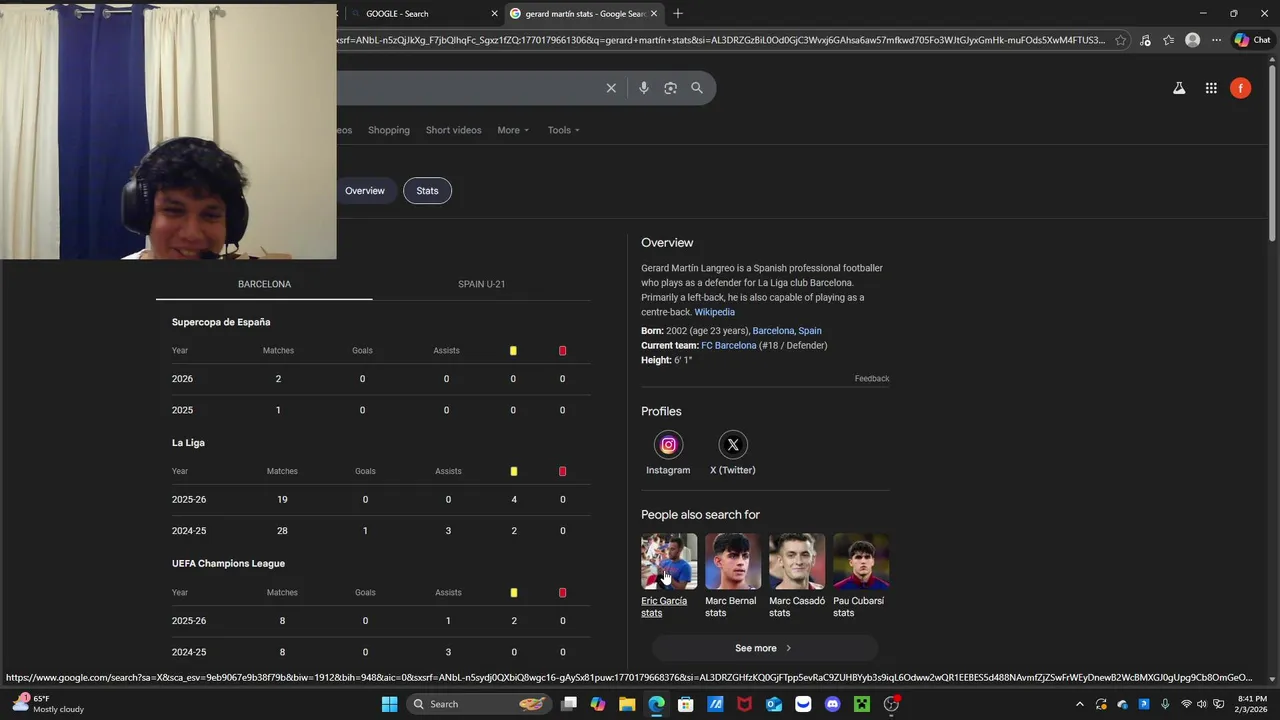Open Microsoft Store from the taskbar
Screen dimensions: 1280x720
point(686,704)
